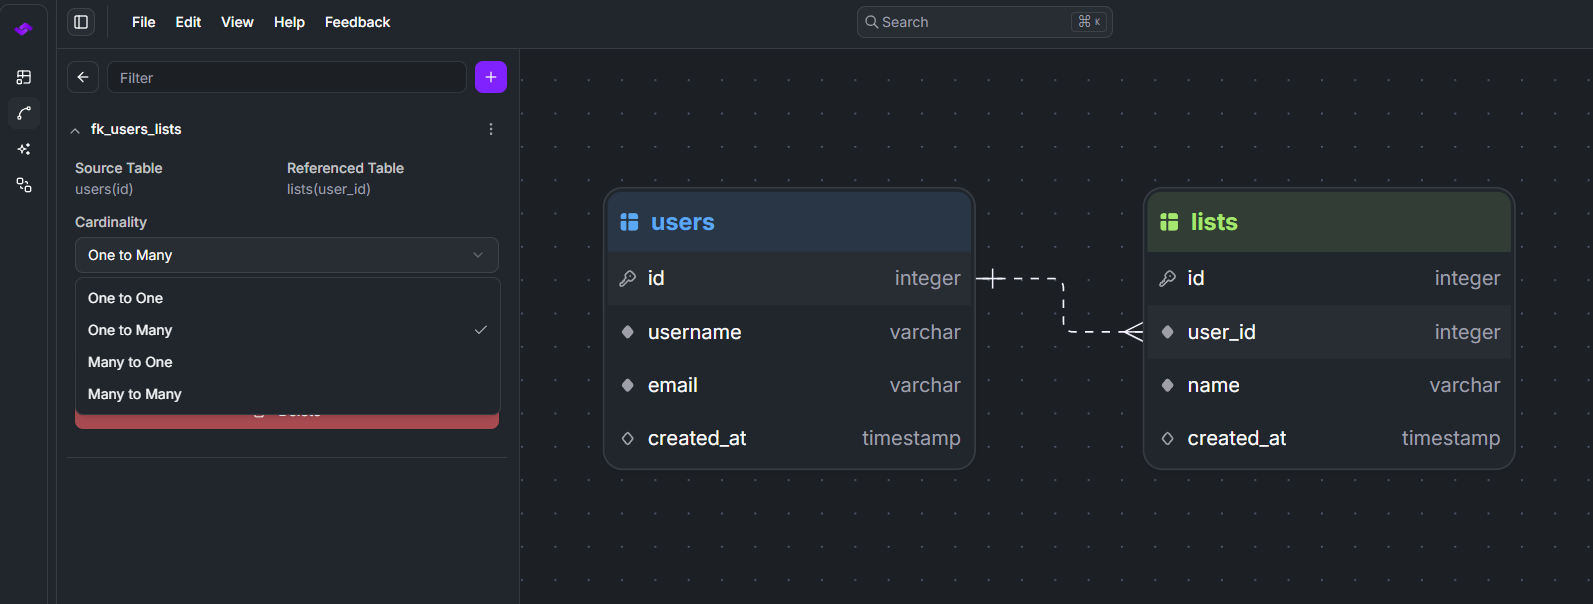Viewport: 1593px width, 604px height.
Task: Click integer type of users id
Action: 927,278
